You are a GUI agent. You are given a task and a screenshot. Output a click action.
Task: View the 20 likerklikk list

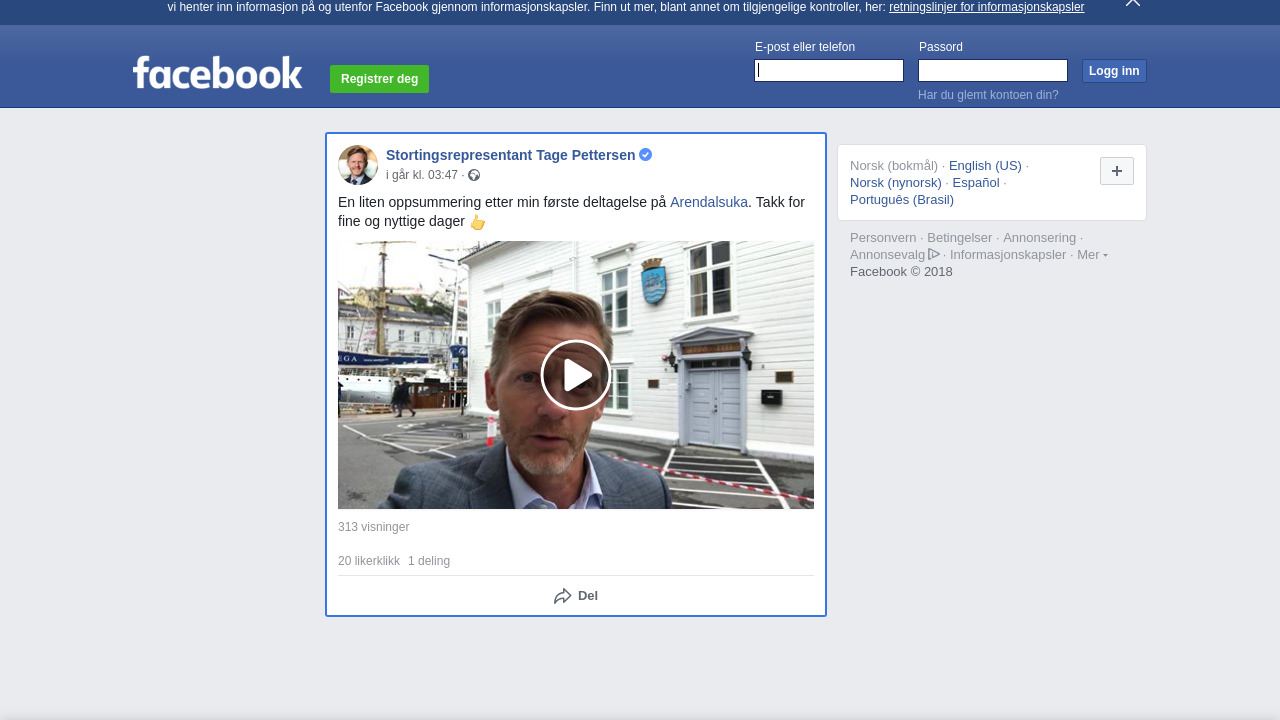[369, 561]
